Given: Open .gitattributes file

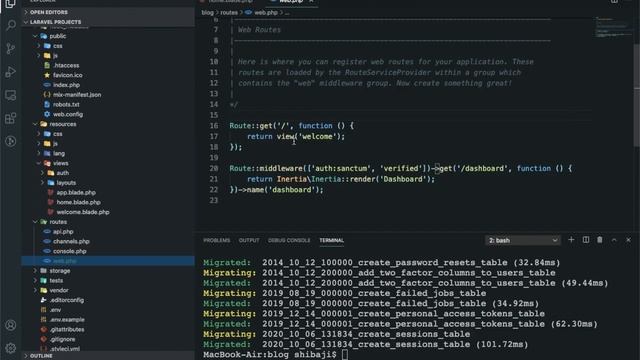Looking at the screenshot, I should [x=67, y=330].
